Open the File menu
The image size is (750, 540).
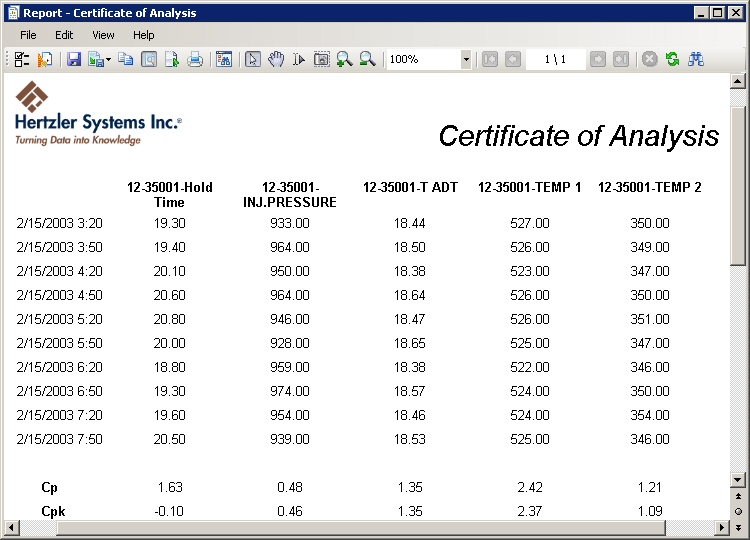[x=28, y=35]
